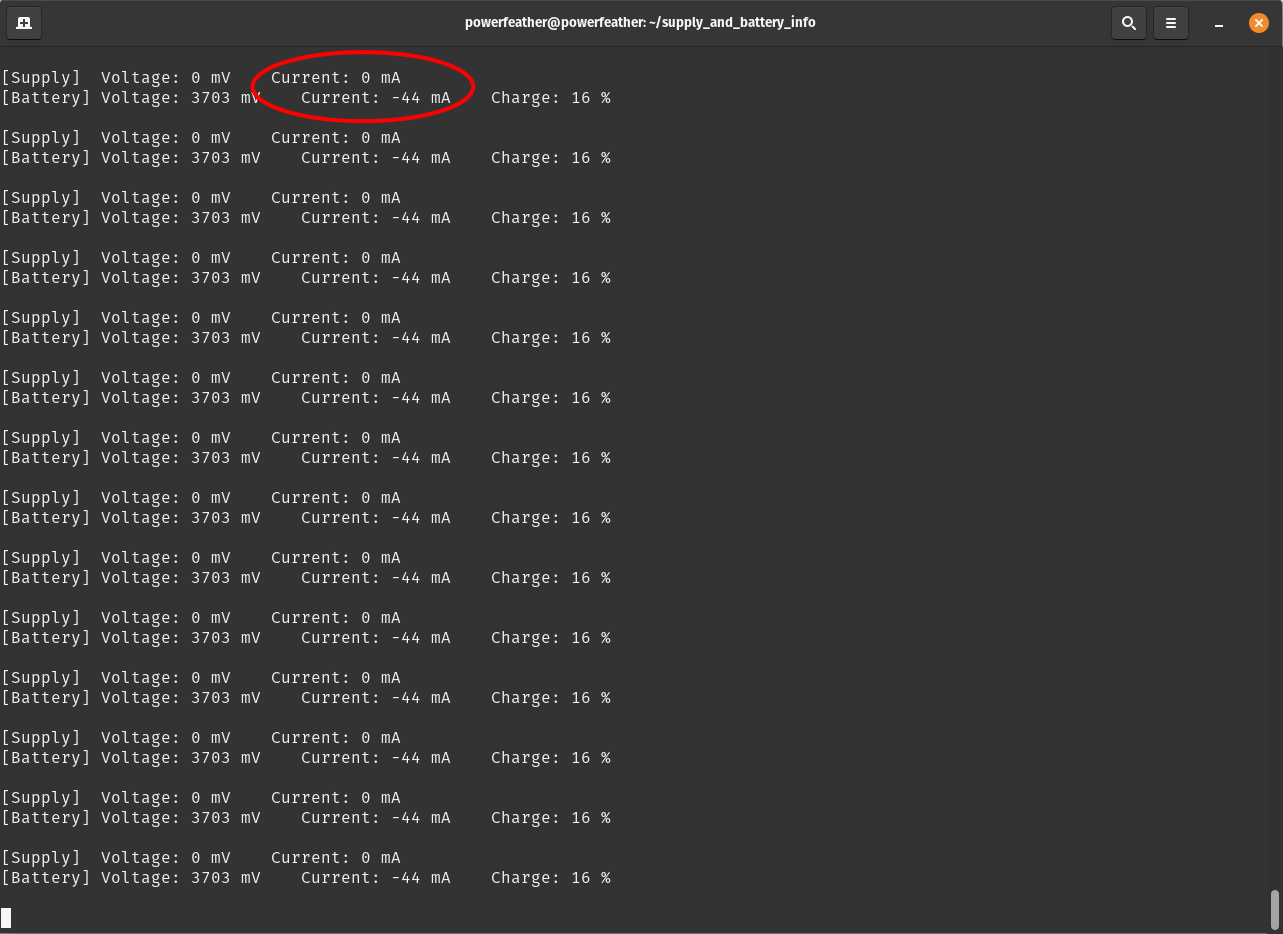Open the hamburger main menu

[x=1171, y=22]
